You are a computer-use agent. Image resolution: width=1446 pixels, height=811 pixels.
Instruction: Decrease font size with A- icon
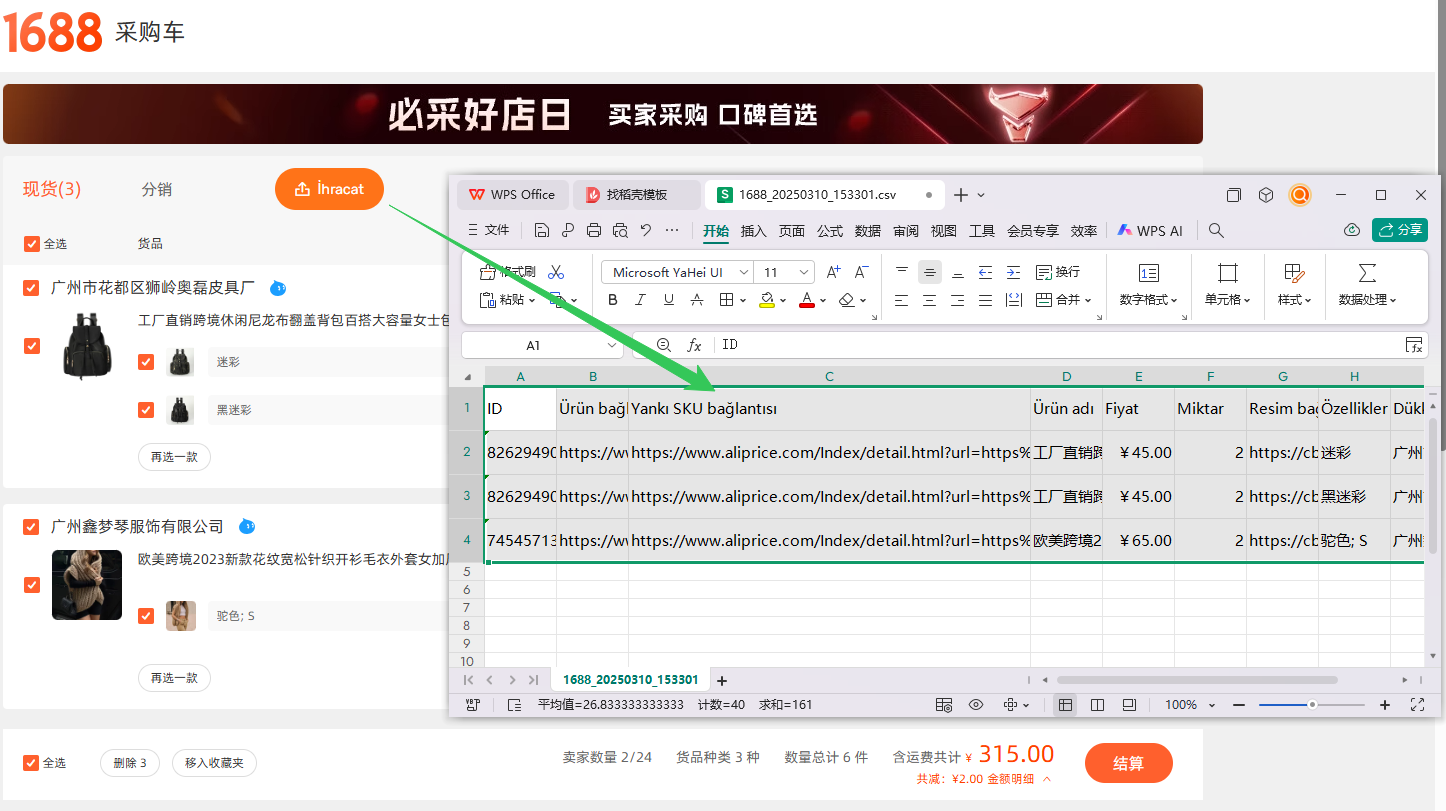[x=861, y=272]
